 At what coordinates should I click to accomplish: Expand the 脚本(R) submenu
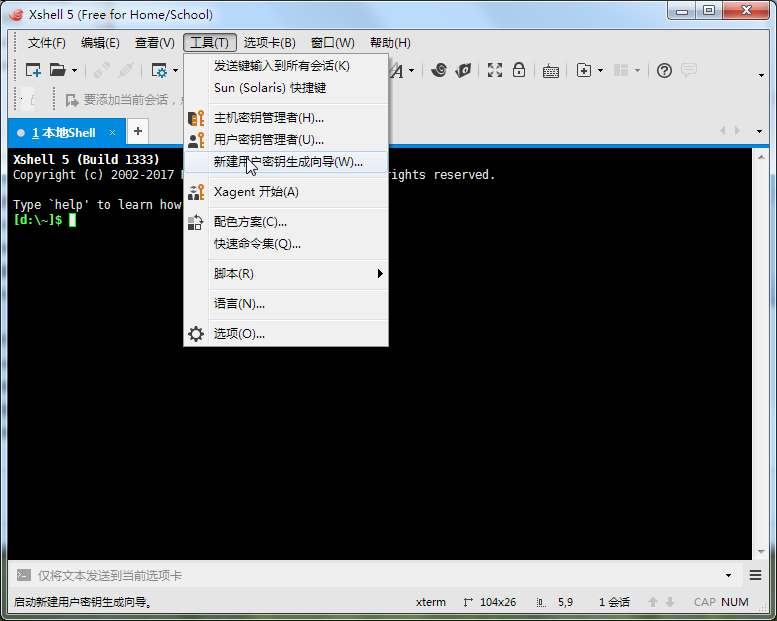[286, 274]
